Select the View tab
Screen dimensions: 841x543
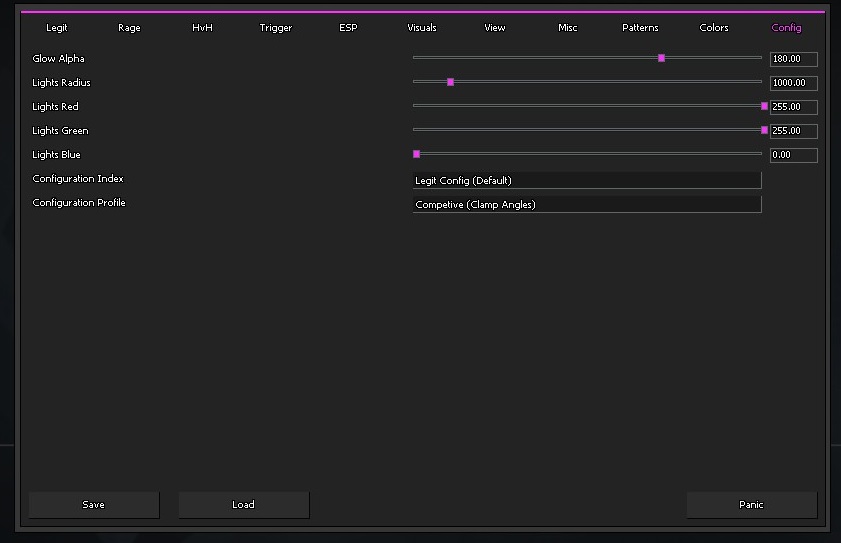click(495, 28)
